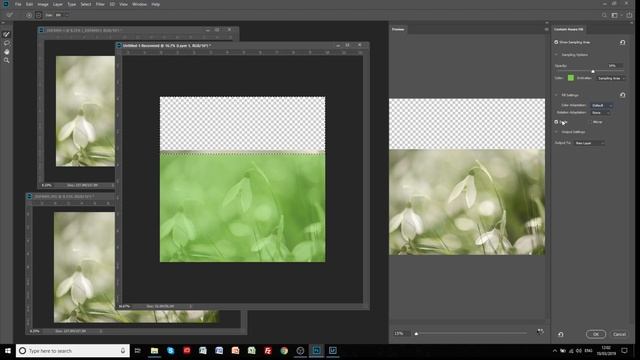This screenshot has width=640, height=360.
Task: Click the fit preview icon beside zoom slider
Action: pyautogui.click(x=540, y=332)
